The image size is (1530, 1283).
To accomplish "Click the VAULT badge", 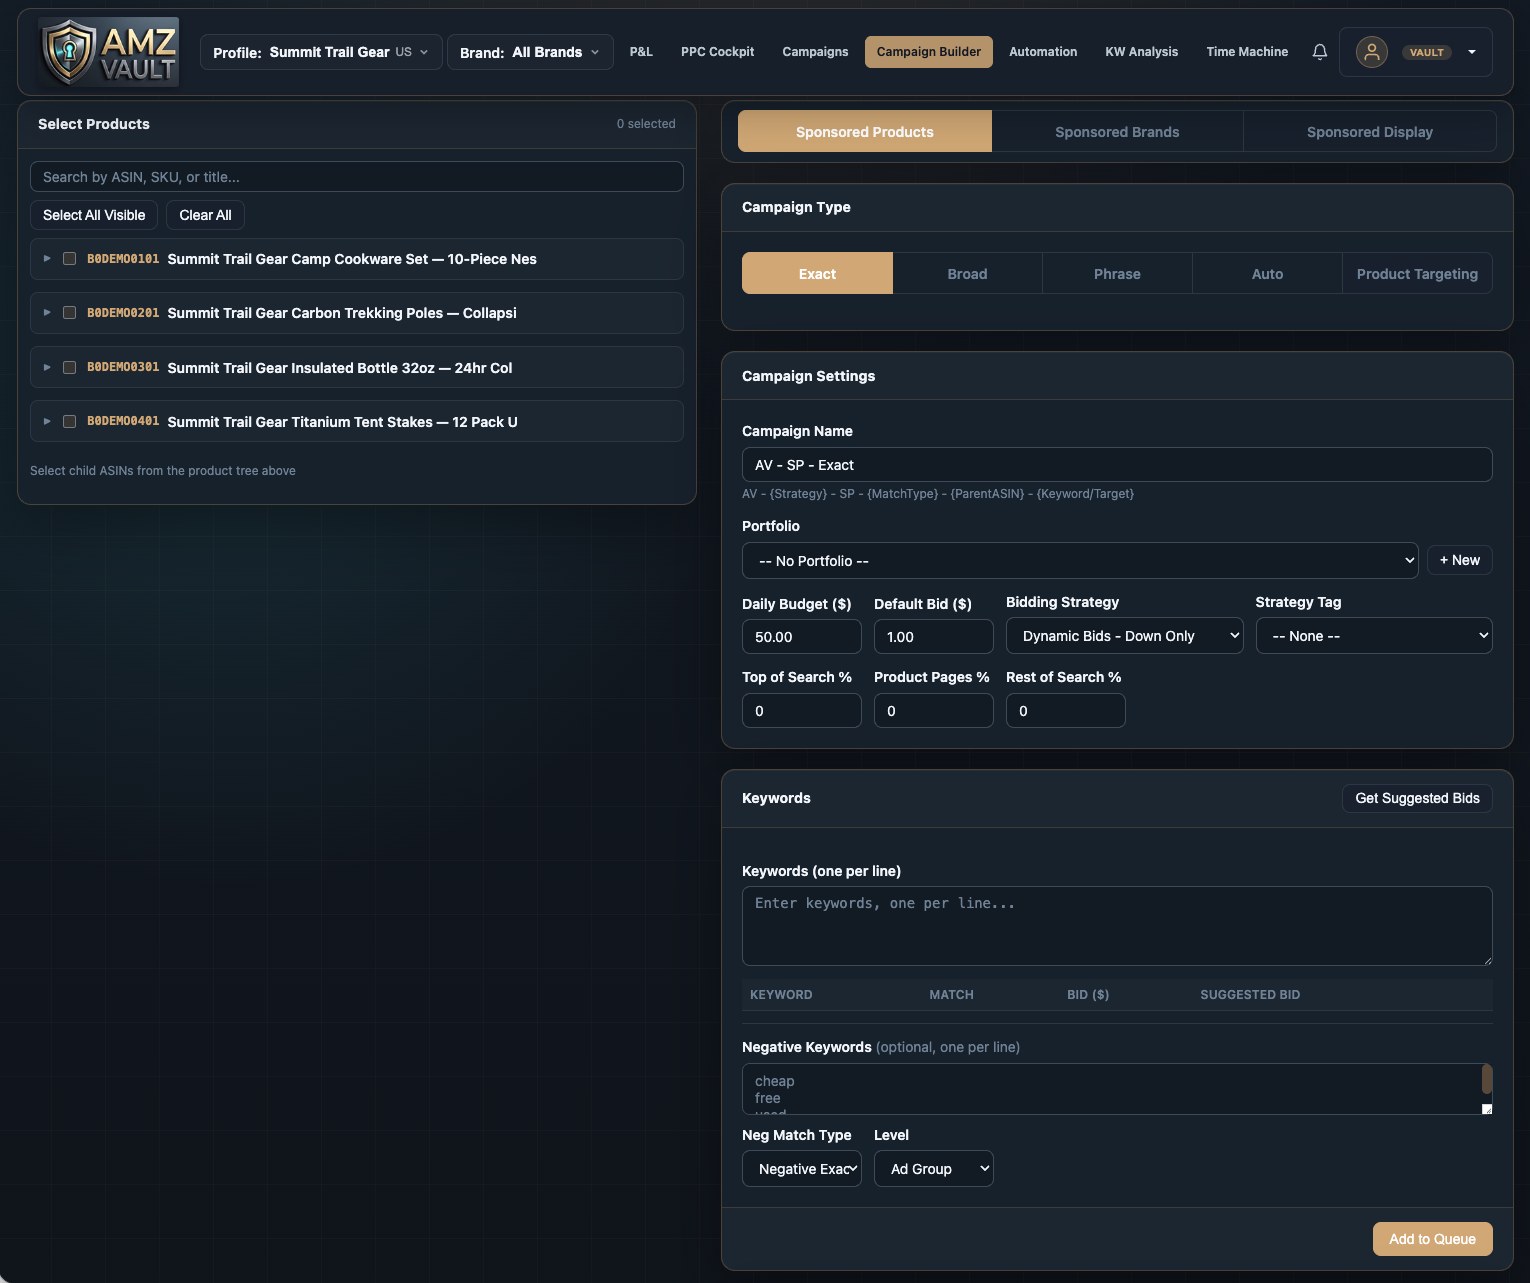I will (1427, 52).
